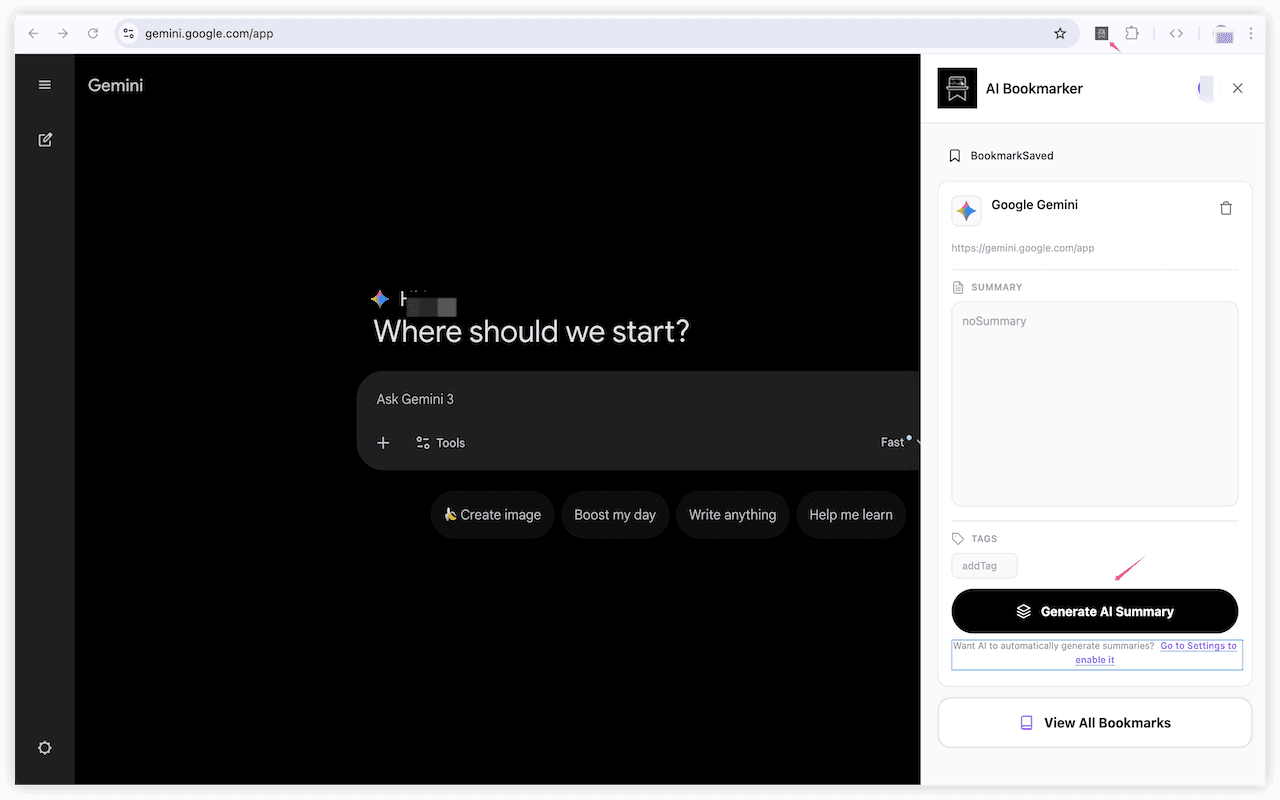Open Gemini settings via gear icon

click(44, 747)
